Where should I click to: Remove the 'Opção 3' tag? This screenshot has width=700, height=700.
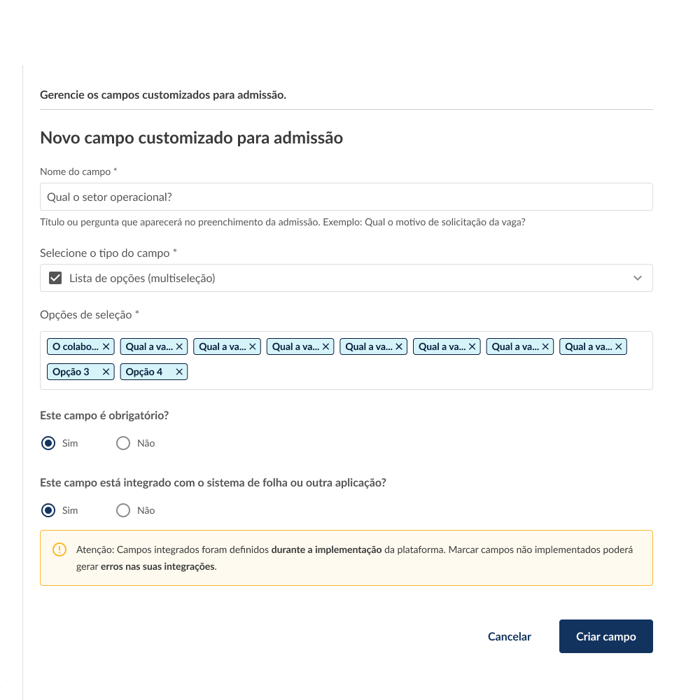pyautogui.click(x=106, y=371)
